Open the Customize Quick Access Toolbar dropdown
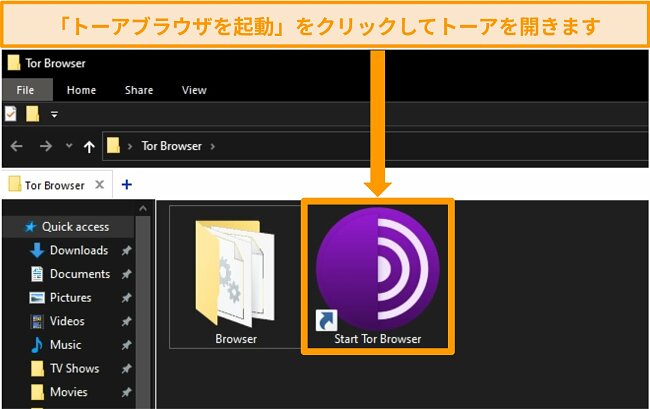The height and width of the screenshot is (409, 650). click(54, 114)
